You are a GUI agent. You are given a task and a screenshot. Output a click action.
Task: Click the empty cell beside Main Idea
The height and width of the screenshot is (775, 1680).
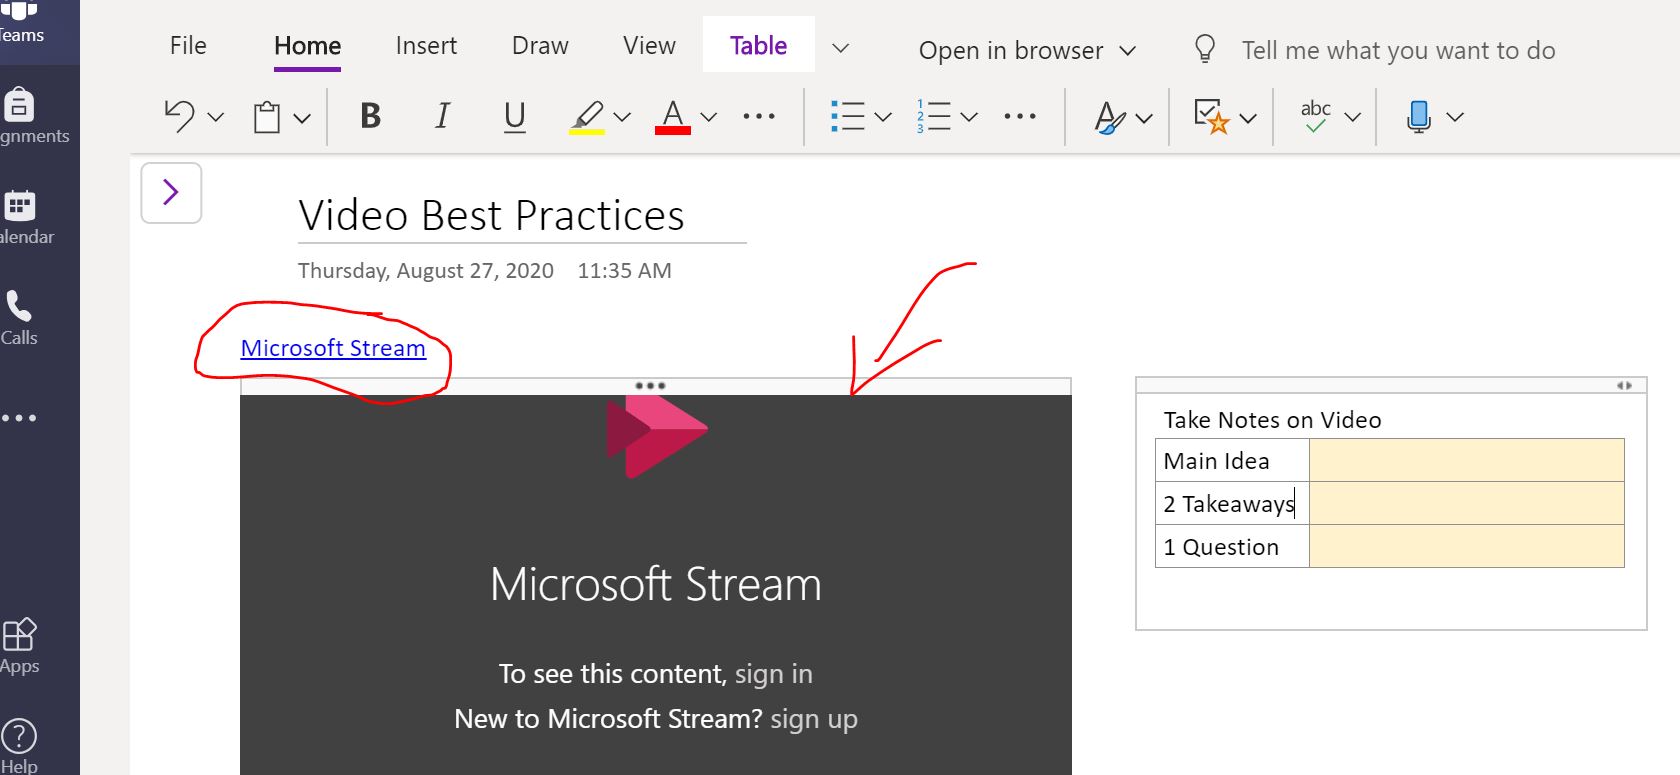tap(1466, 460)
